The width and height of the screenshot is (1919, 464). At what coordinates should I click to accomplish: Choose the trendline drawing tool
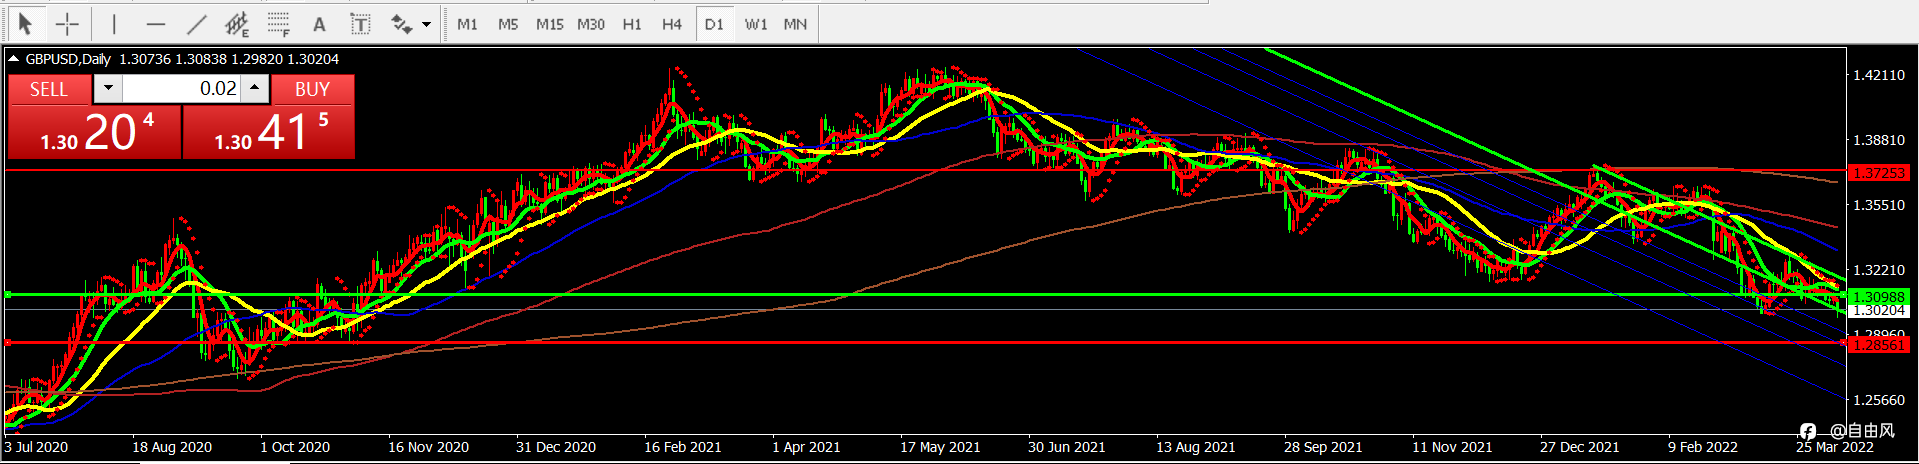click(x=196, y=23)
